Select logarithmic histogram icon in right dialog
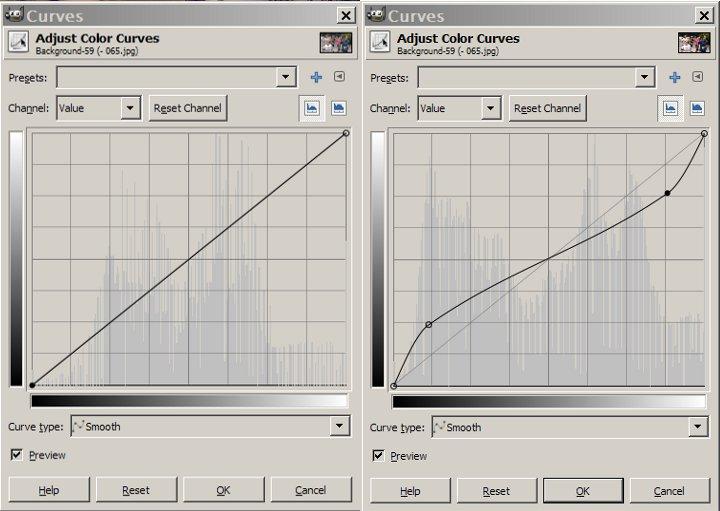Screen dimensions: 720x511 [698, 108]
